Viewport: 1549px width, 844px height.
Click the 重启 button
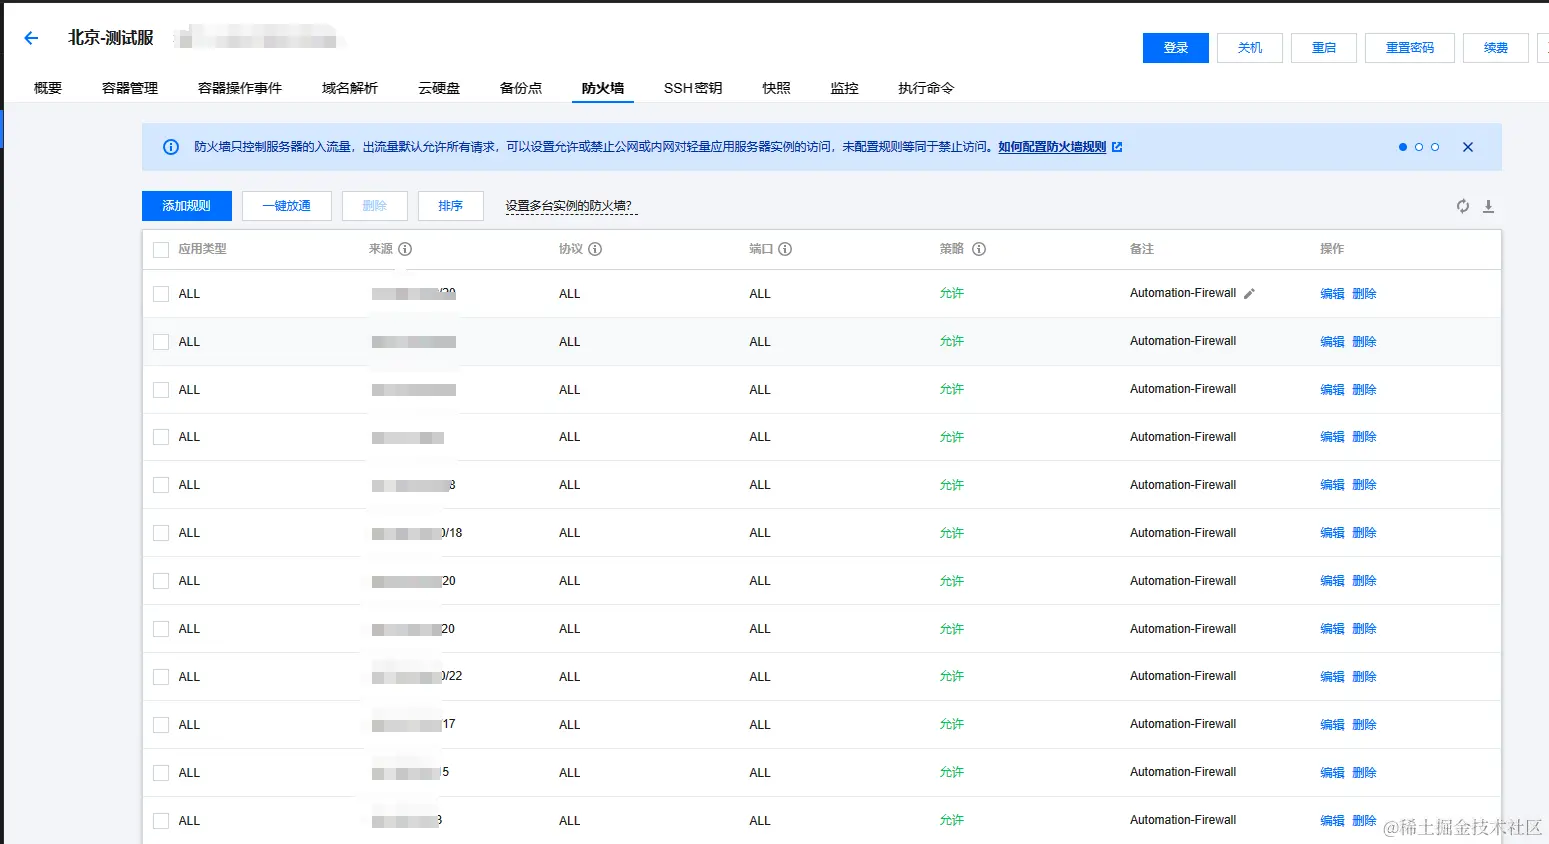tap(1324, 48)
